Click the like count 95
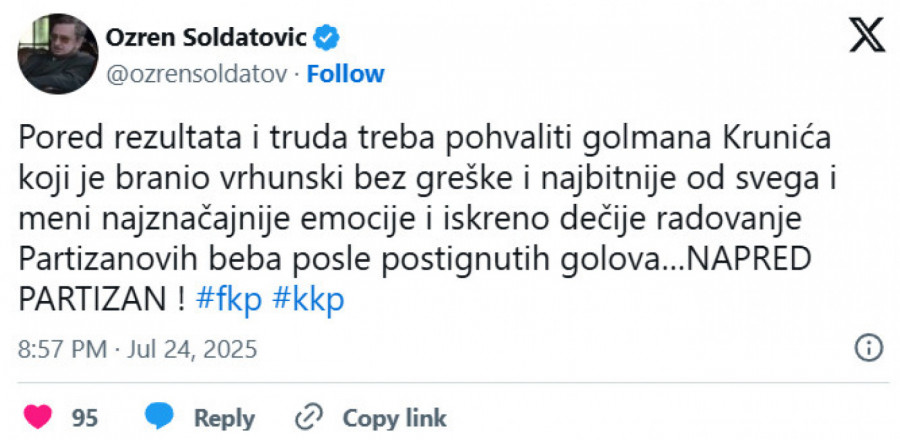 coord(84,417)
